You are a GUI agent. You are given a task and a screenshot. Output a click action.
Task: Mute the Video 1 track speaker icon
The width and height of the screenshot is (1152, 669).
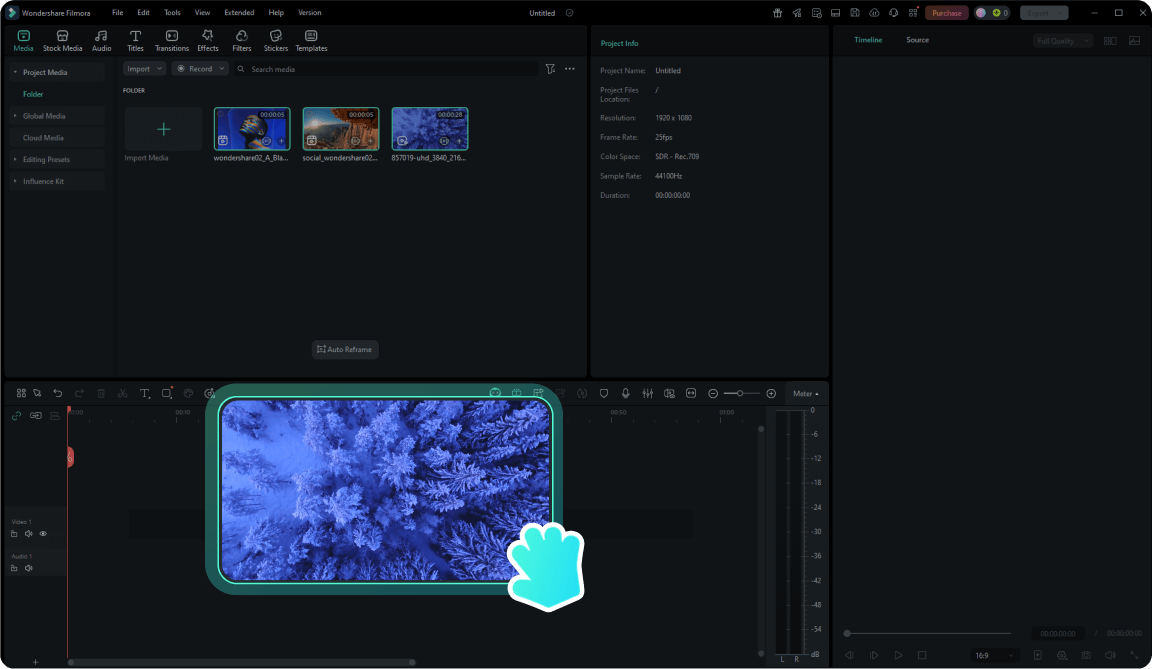tap(28, 533)
